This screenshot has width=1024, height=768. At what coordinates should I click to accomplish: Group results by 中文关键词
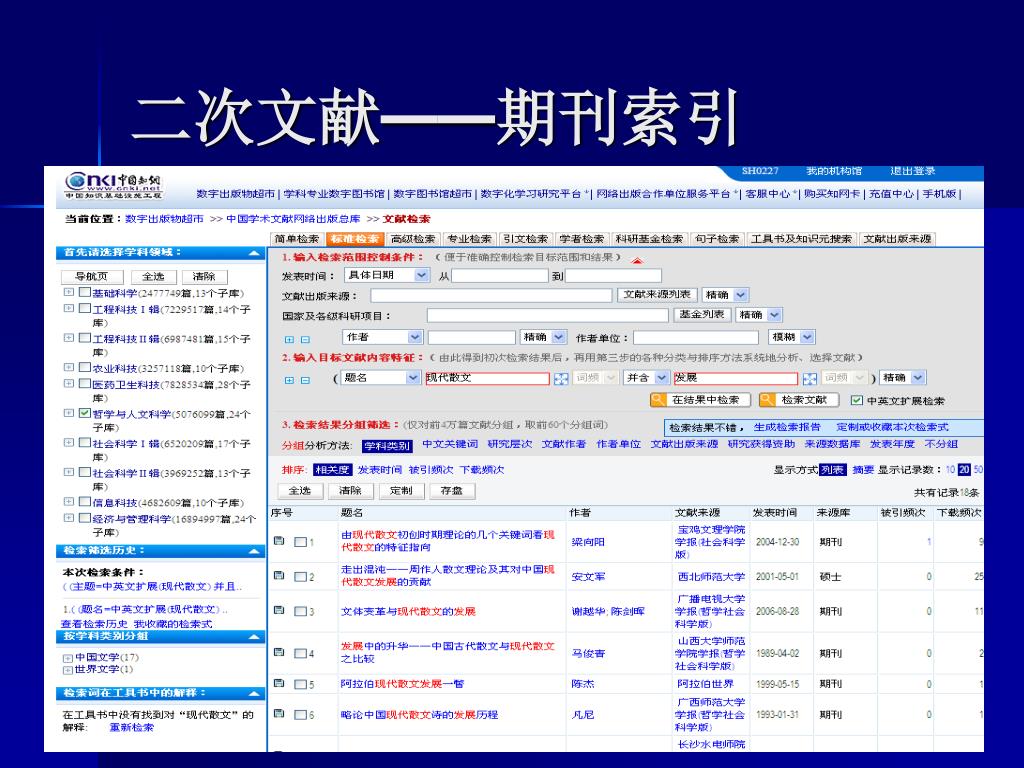click(450, 444)
